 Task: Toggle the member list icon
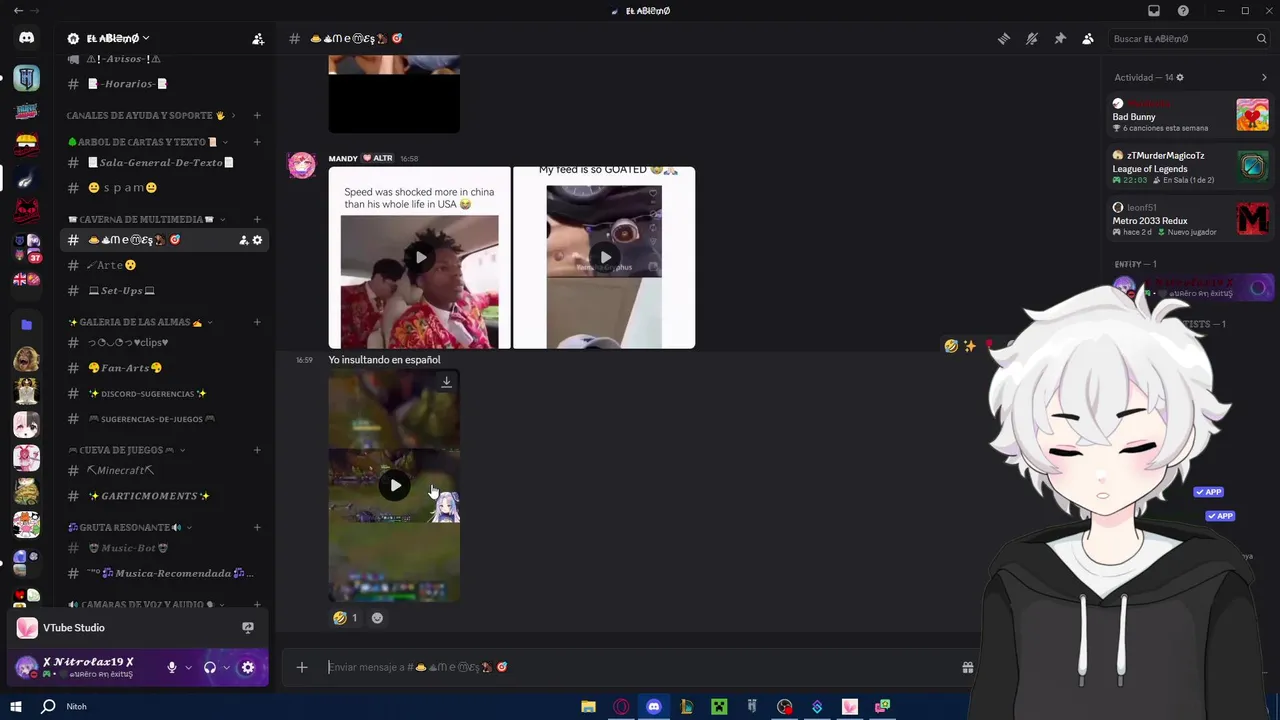point(1088,39)
